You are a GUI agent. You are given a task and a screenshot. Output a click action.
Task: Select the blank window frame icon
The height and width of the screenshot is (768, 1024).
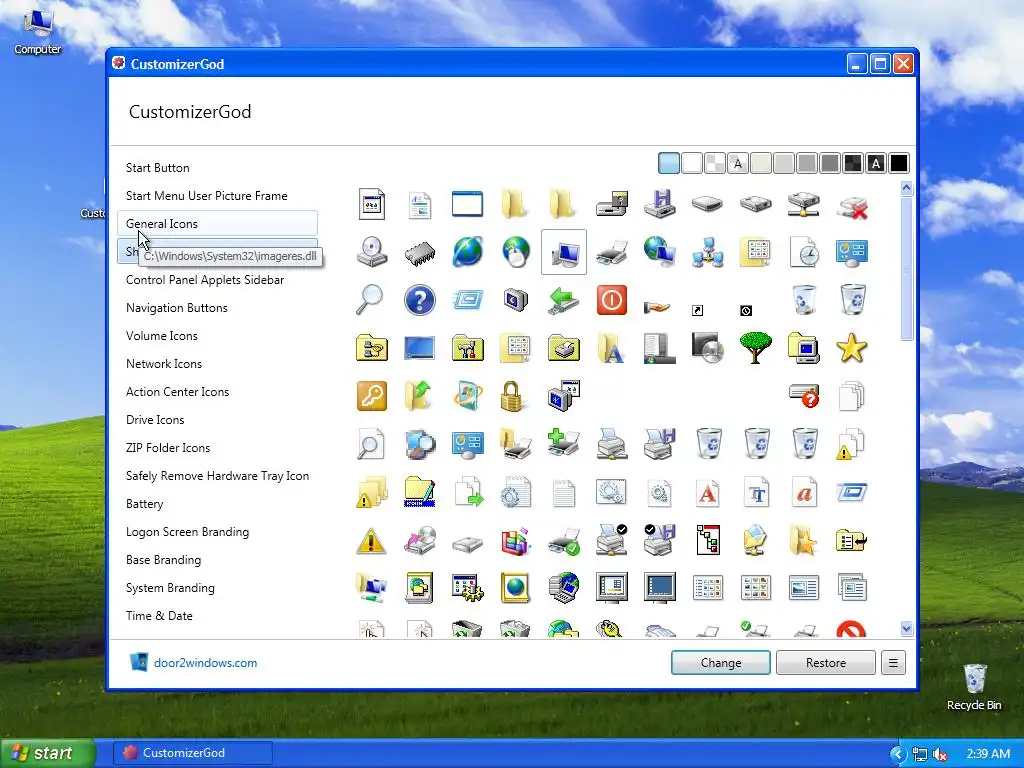point(468,204)
